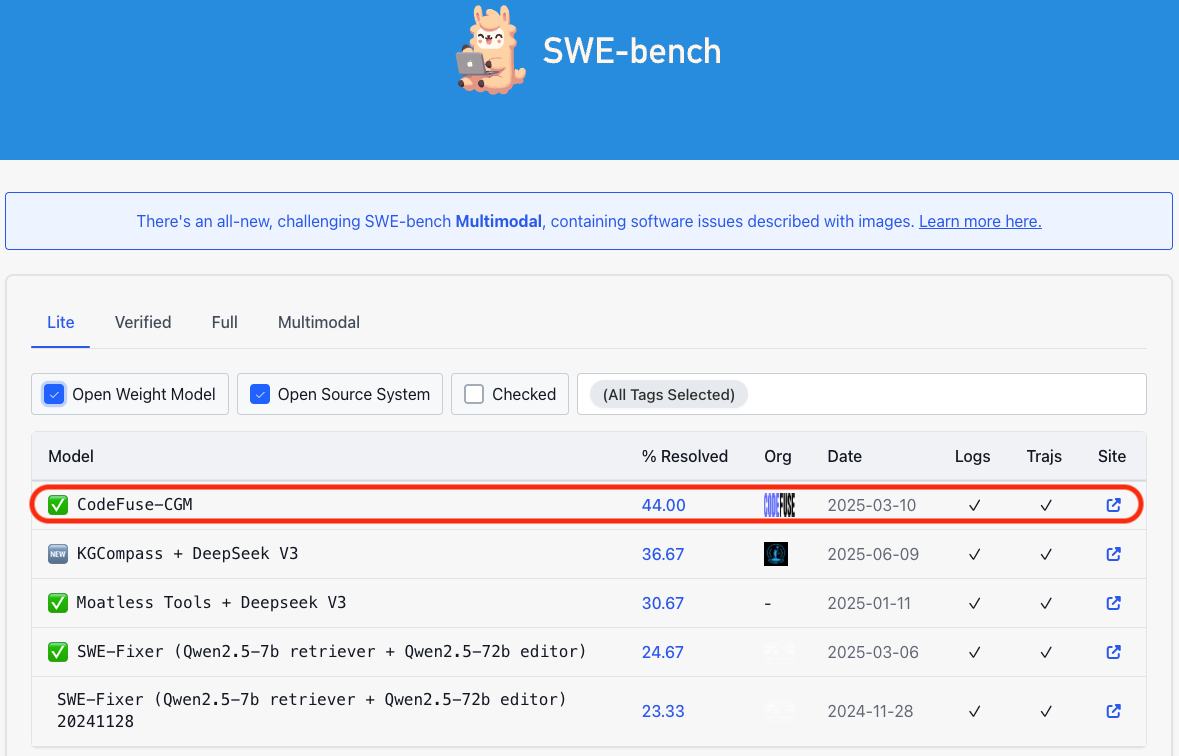The width and height of the screenshot is (1179, 756).
Task: Sort by the Model column header
Action: (x=71, y=457)
